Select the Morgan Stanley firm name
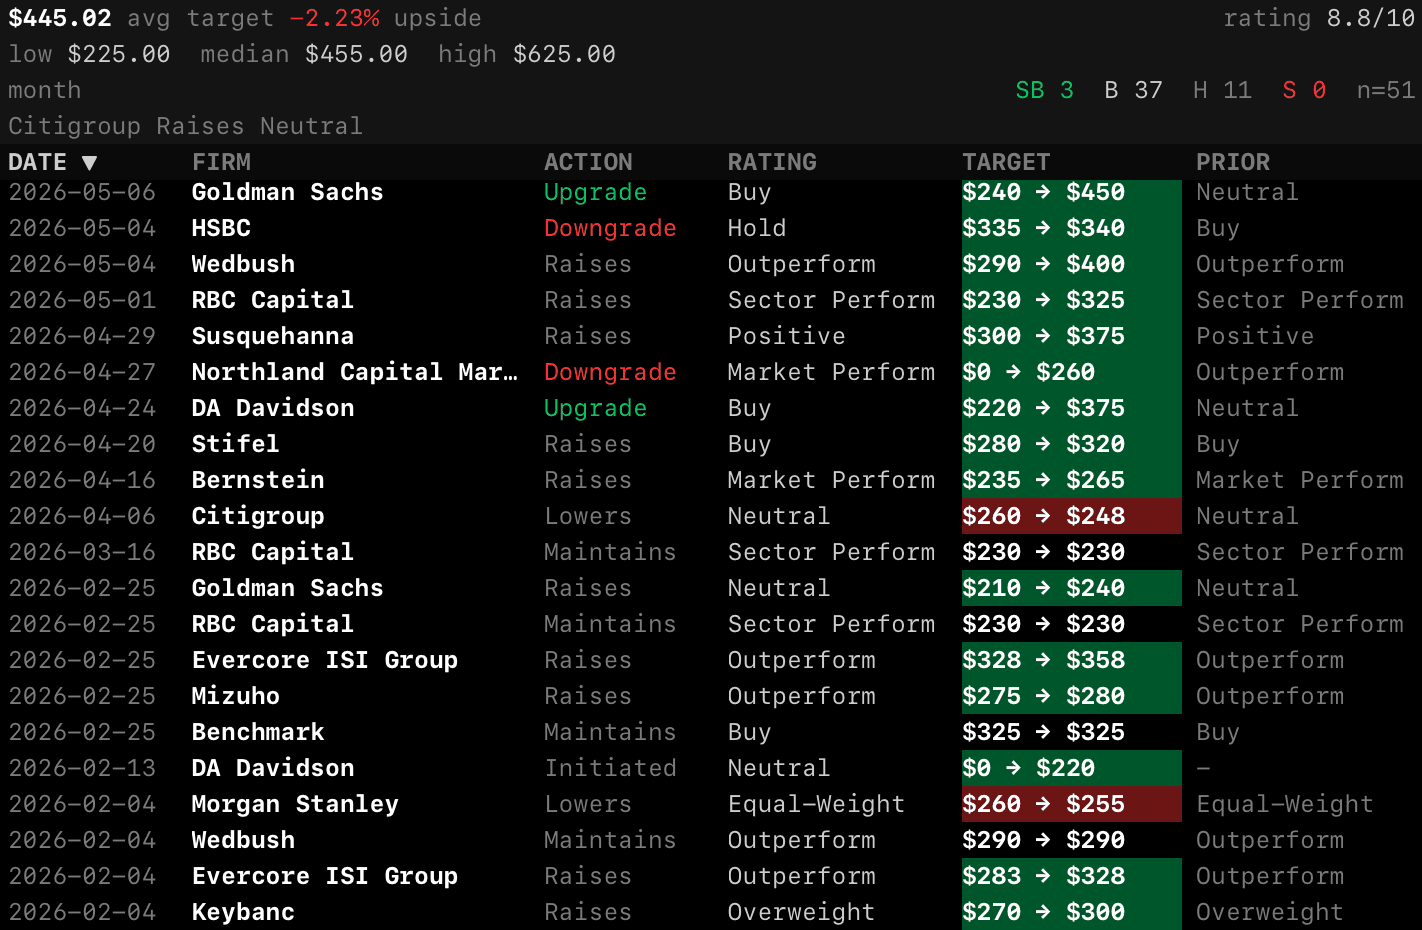 (295, 804)
